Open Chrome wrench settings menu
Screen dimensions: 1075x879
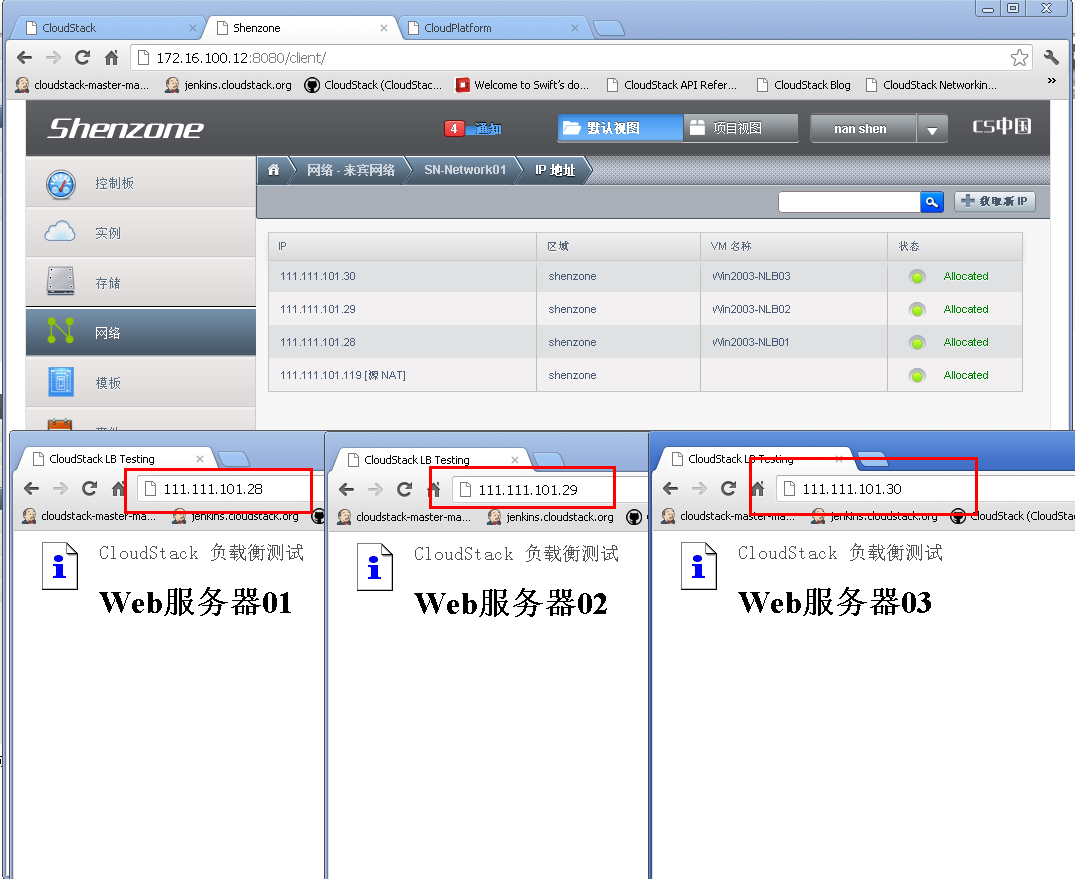tap(1051, 58)
